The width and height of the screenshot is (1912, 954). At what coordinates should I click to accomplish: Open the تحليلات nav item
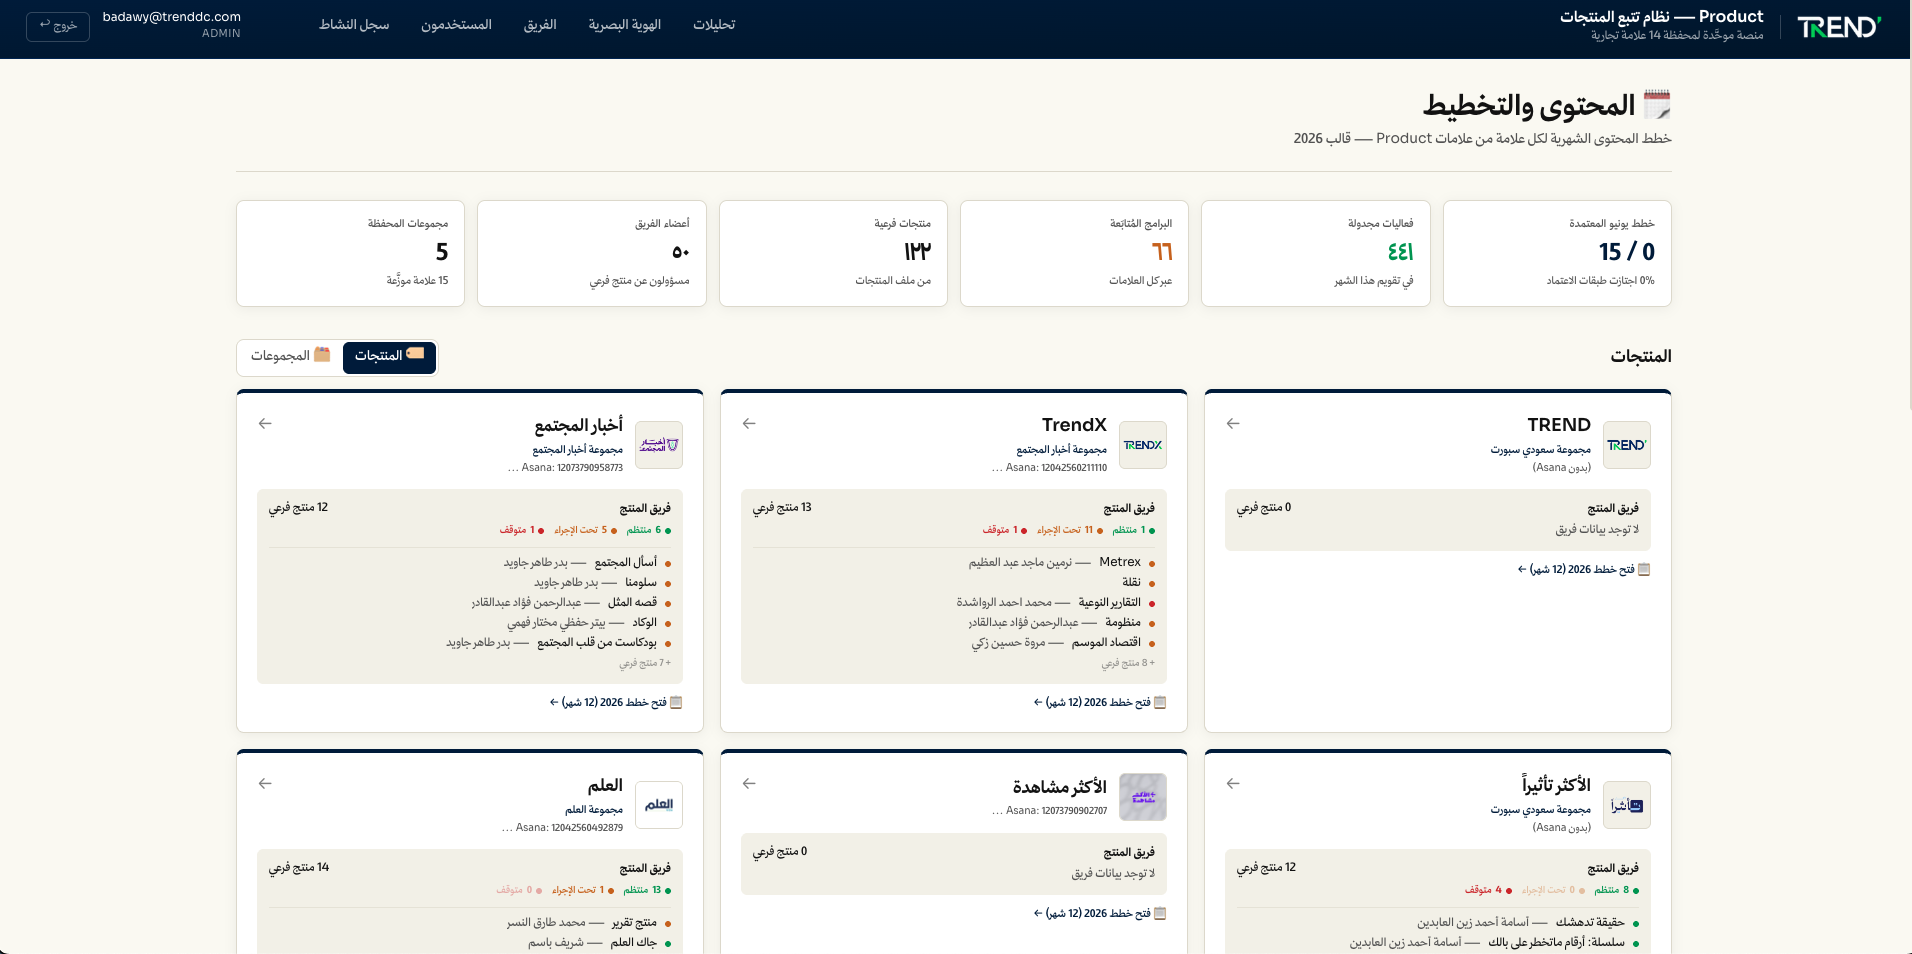coord(714,25)
